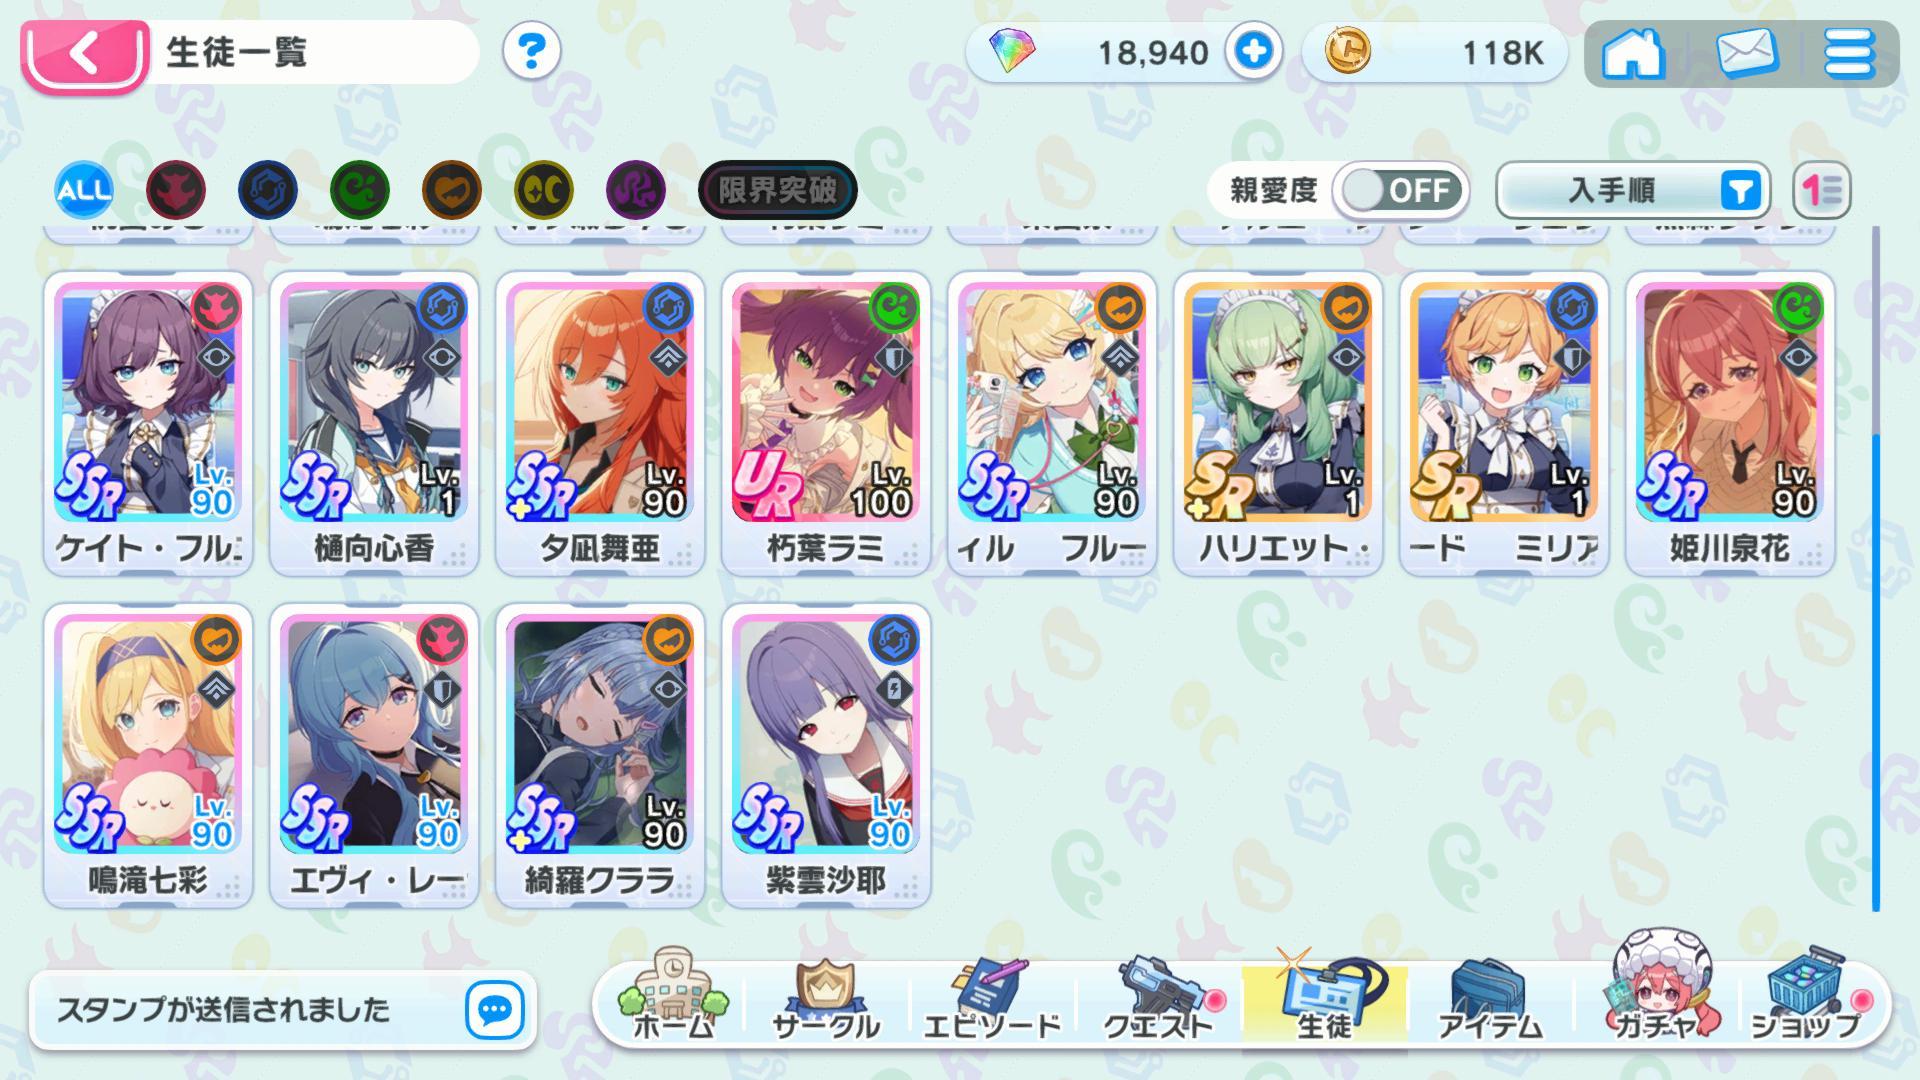Screen dimensions: 1920x1080
Task: Open the chat stamp bubble icon
Action: point(495,1010)
